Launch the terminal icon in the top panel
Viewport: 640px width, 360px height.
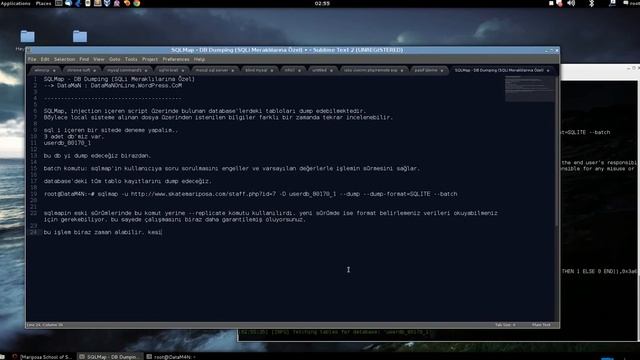[59, 3]
